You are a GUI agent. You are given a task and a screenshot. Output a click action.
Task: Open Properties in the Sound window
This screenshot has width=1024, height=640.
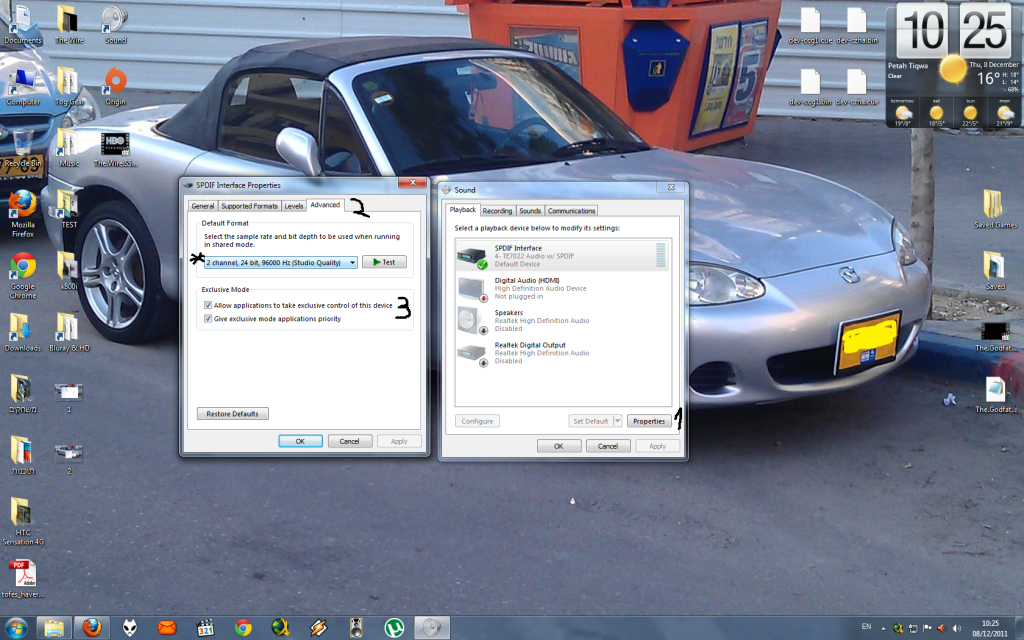pyautogui.click(x=649, y=421)
